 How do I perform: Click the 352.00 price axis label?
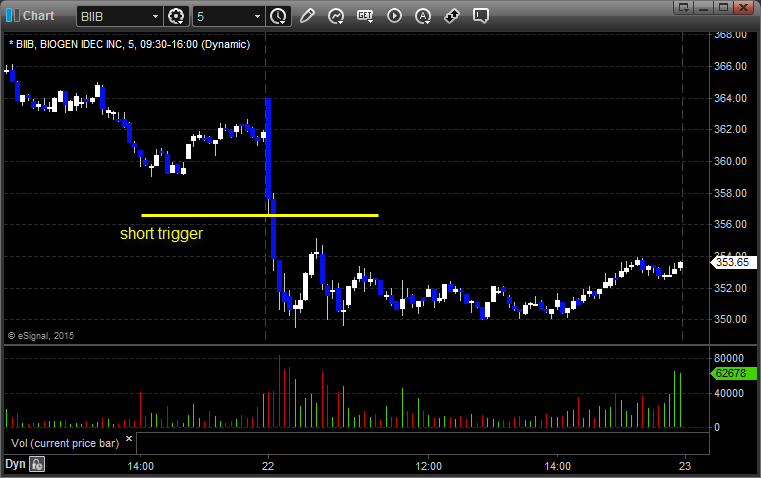tap(730, 289)
